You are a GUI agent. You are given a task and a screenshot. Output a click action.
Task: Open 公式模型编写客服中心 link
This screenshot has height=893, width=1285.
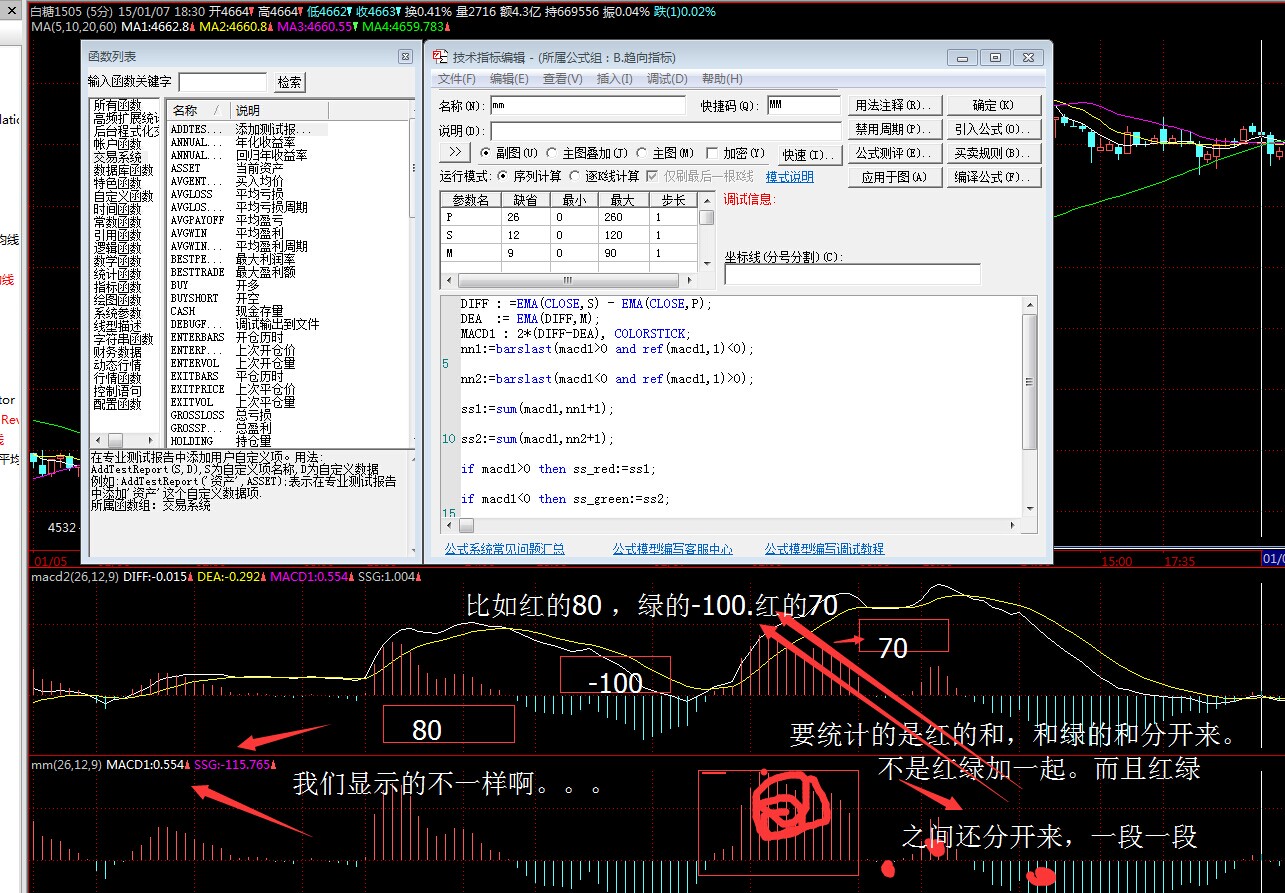click(672, 548)
